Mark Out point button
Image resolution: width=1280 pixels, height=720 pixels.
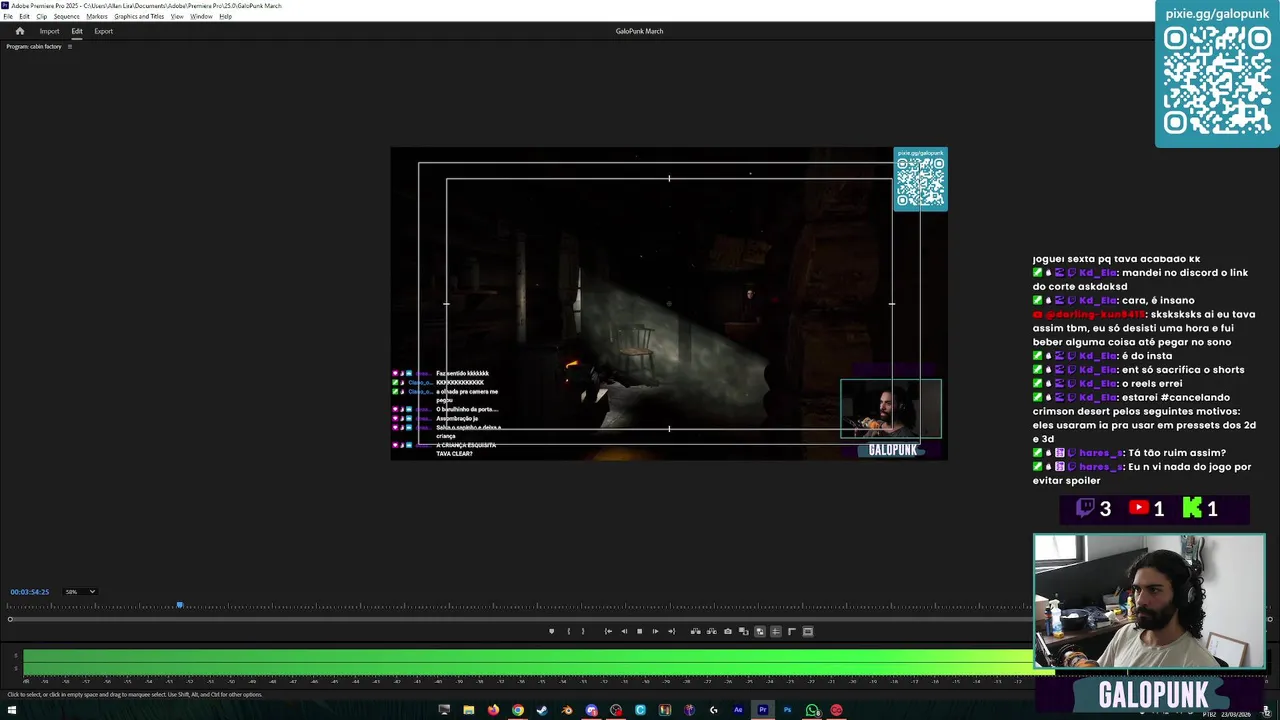pyautogui.click(x=583, y=631)
